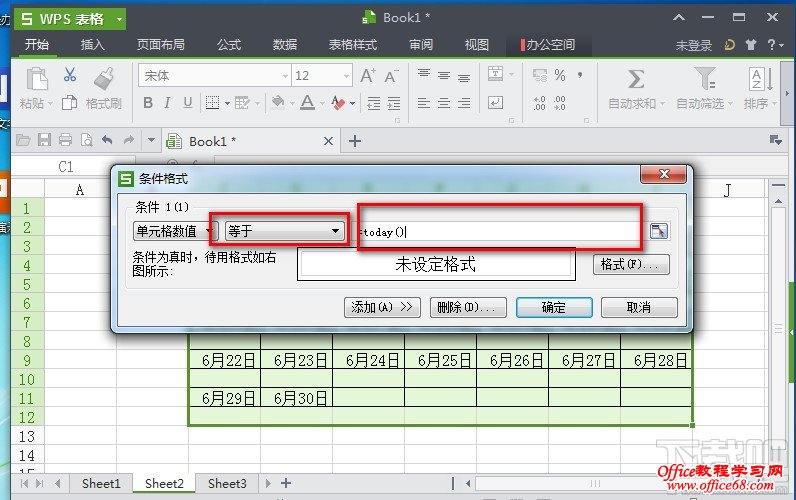Screen dimensions: 796x500
Task: Toggle Italic formatting button
Action: coord(169,103)
